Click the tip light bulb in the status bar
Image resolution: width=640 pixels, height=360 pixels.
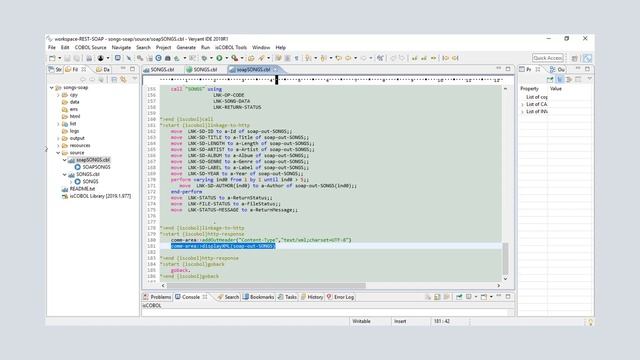590,322
